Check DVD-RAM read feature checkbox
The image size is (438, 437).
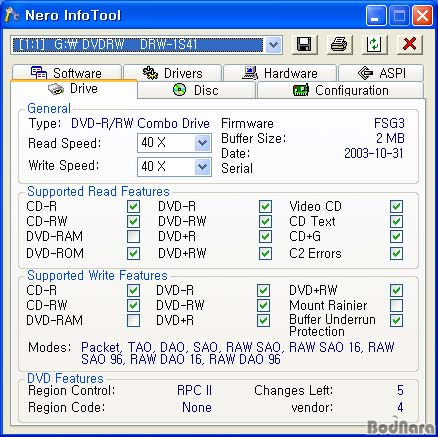click(133, 237)
